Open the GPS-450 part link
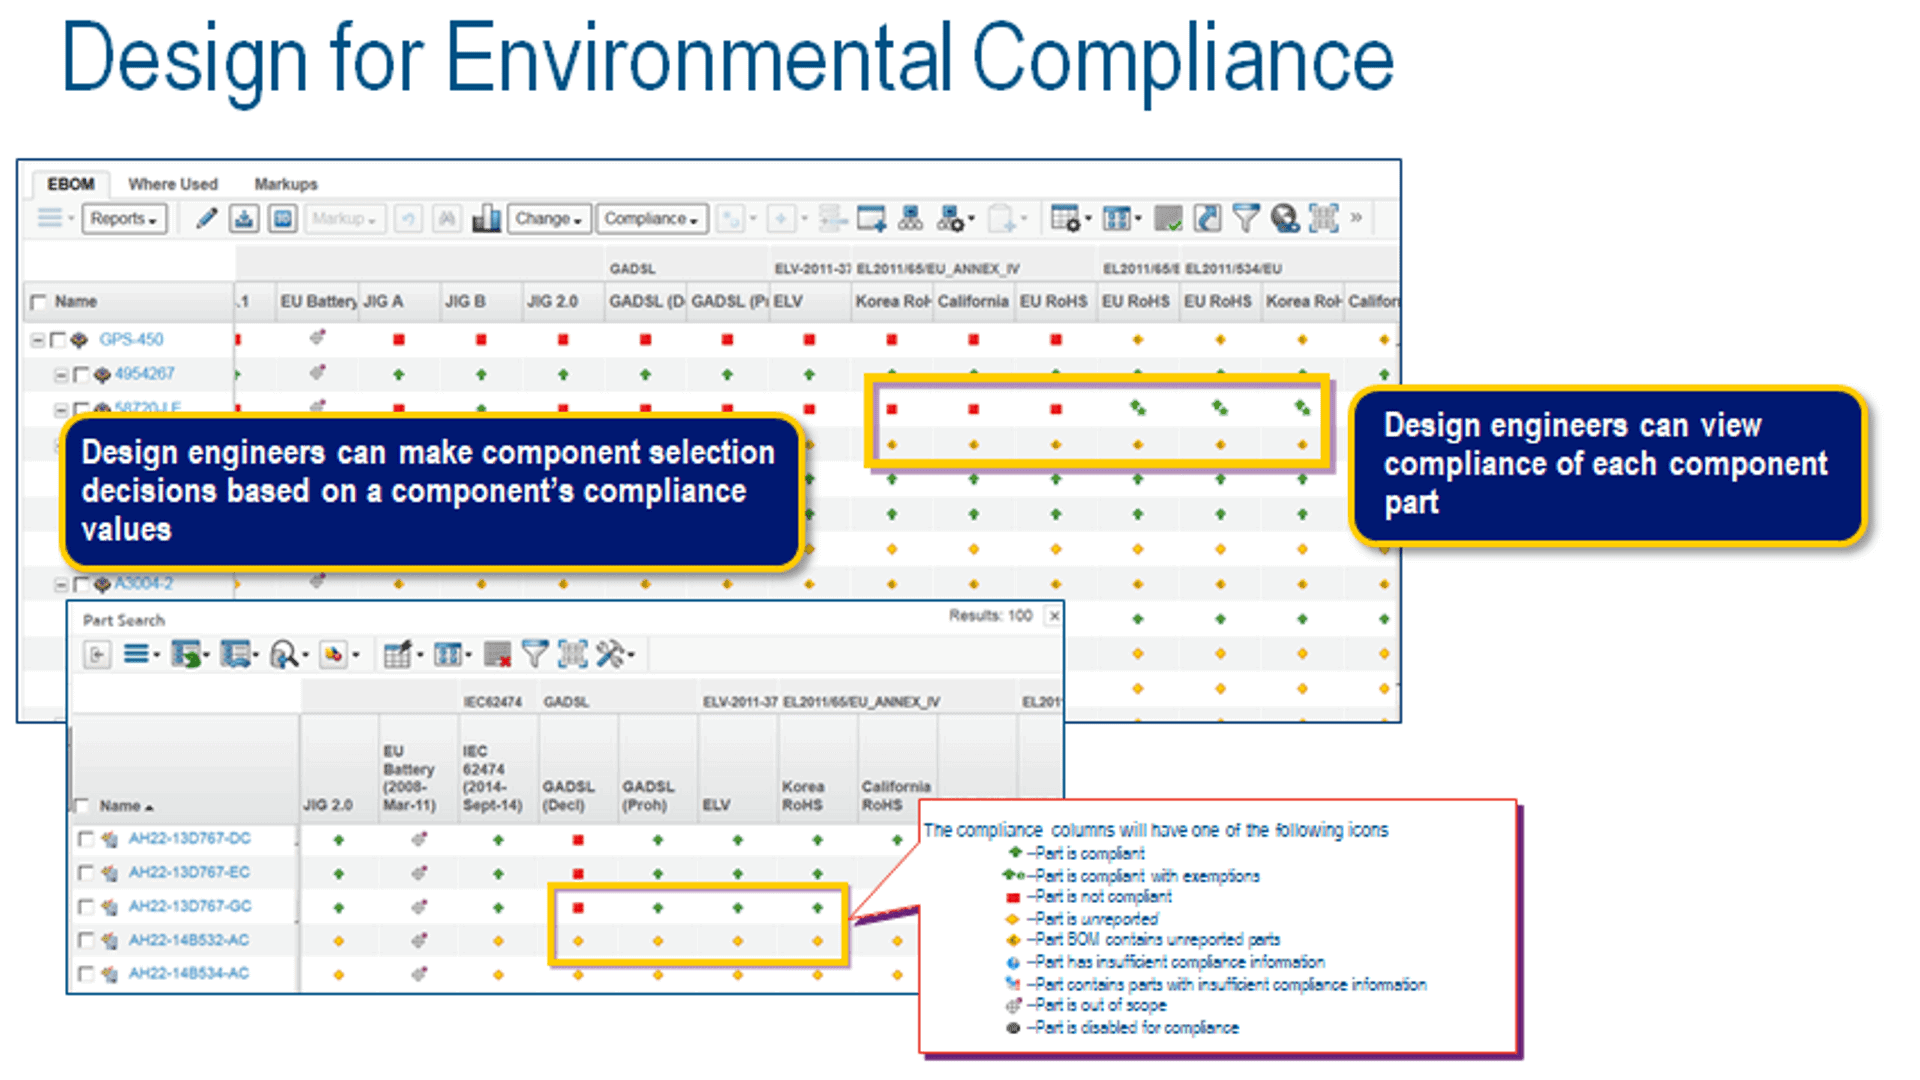 131,340
